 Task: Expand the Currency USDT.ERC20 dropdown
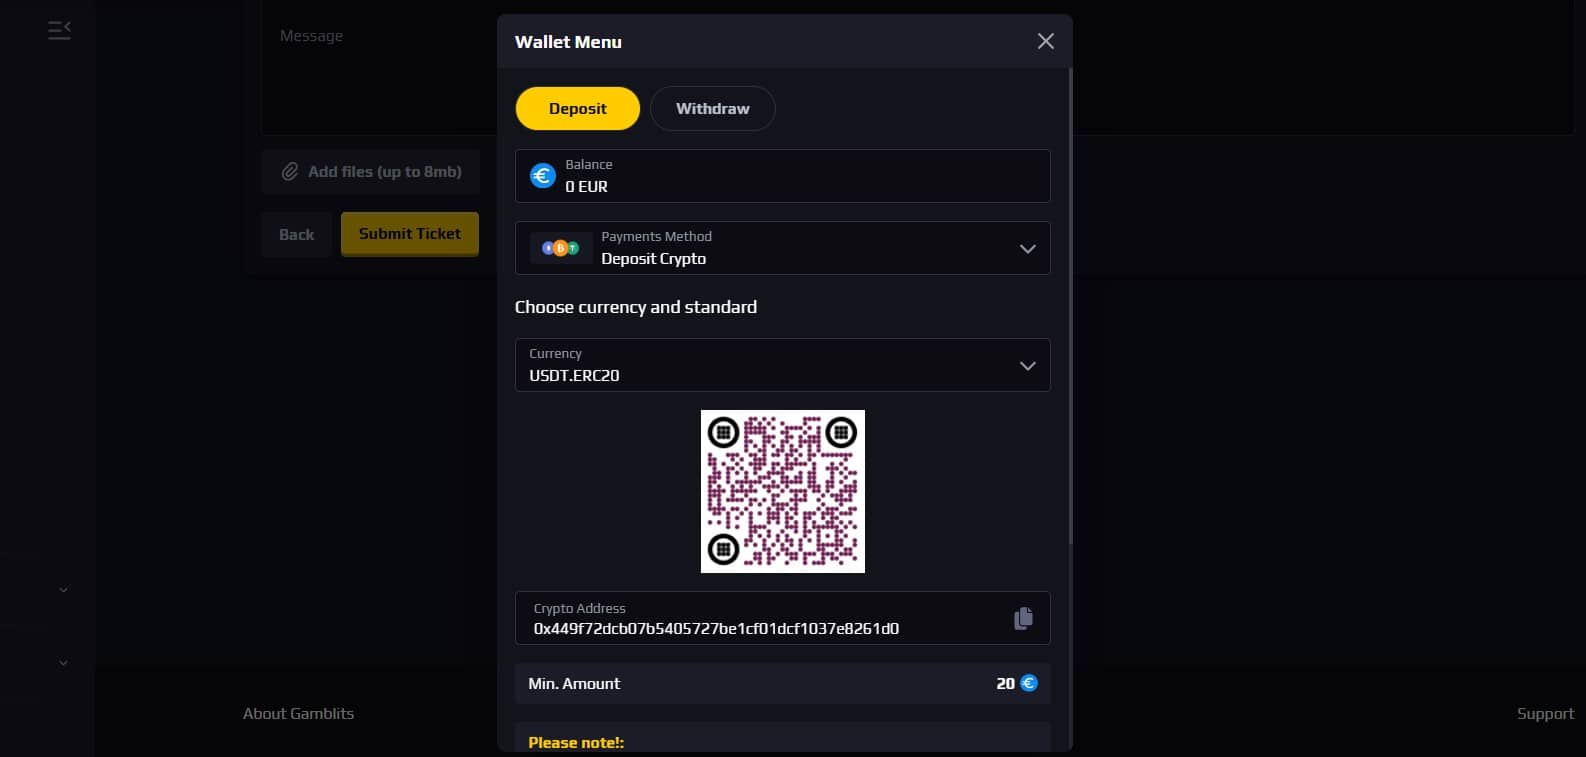coord(1027,365)
